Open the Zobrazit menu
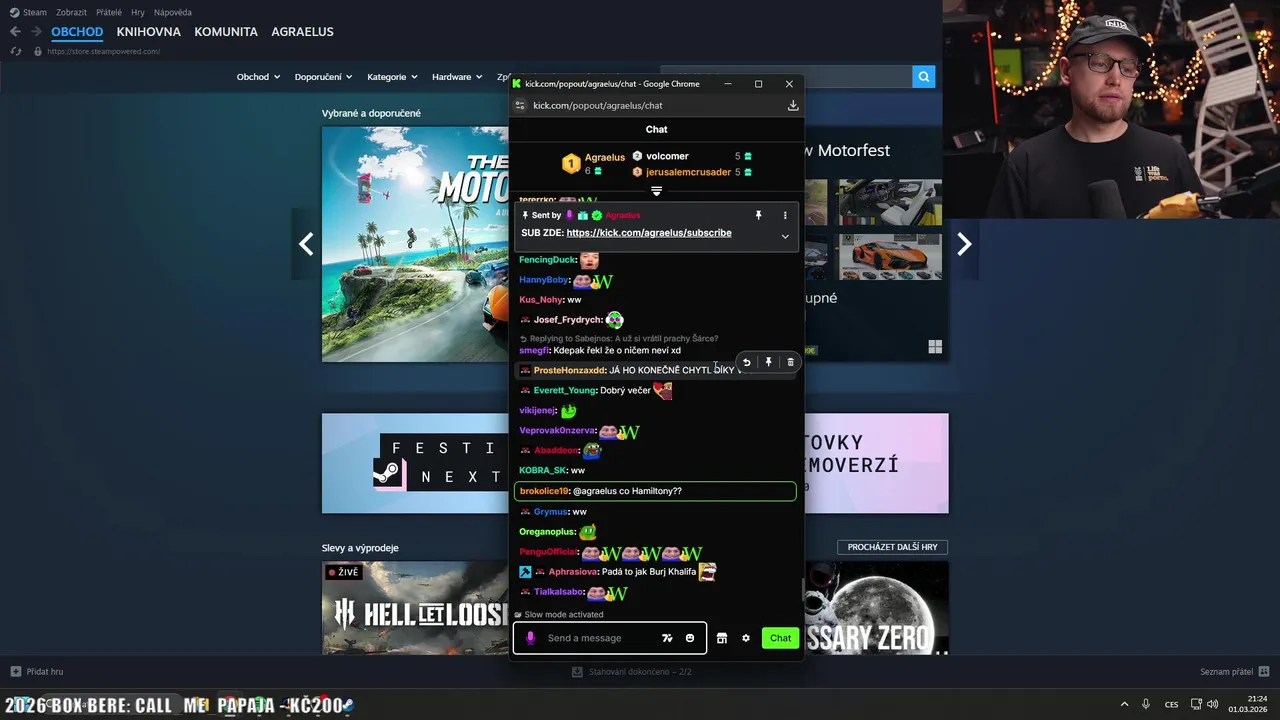 point(71,12)
